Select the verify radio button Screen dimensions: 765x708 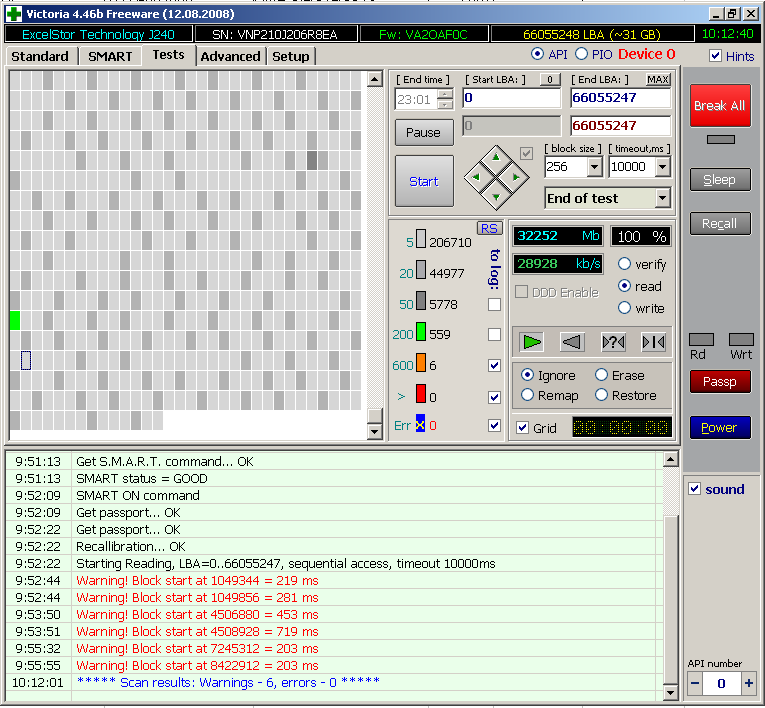click(625, 264)
